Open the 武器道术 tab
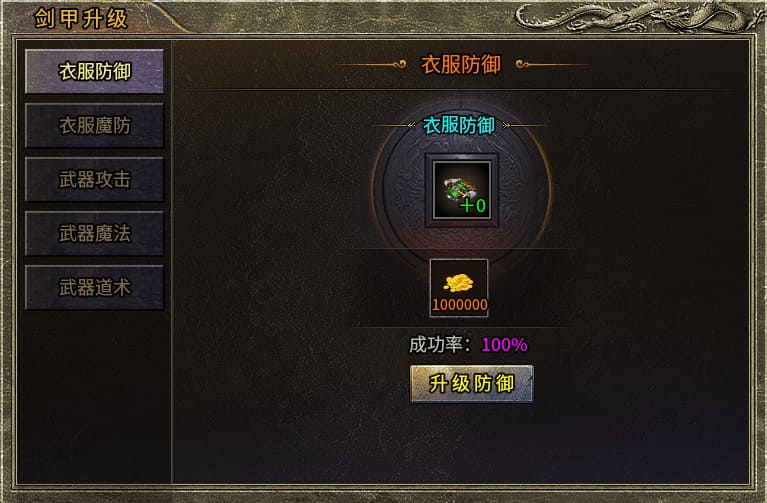 pyautogui.click(x=94, y=287)
